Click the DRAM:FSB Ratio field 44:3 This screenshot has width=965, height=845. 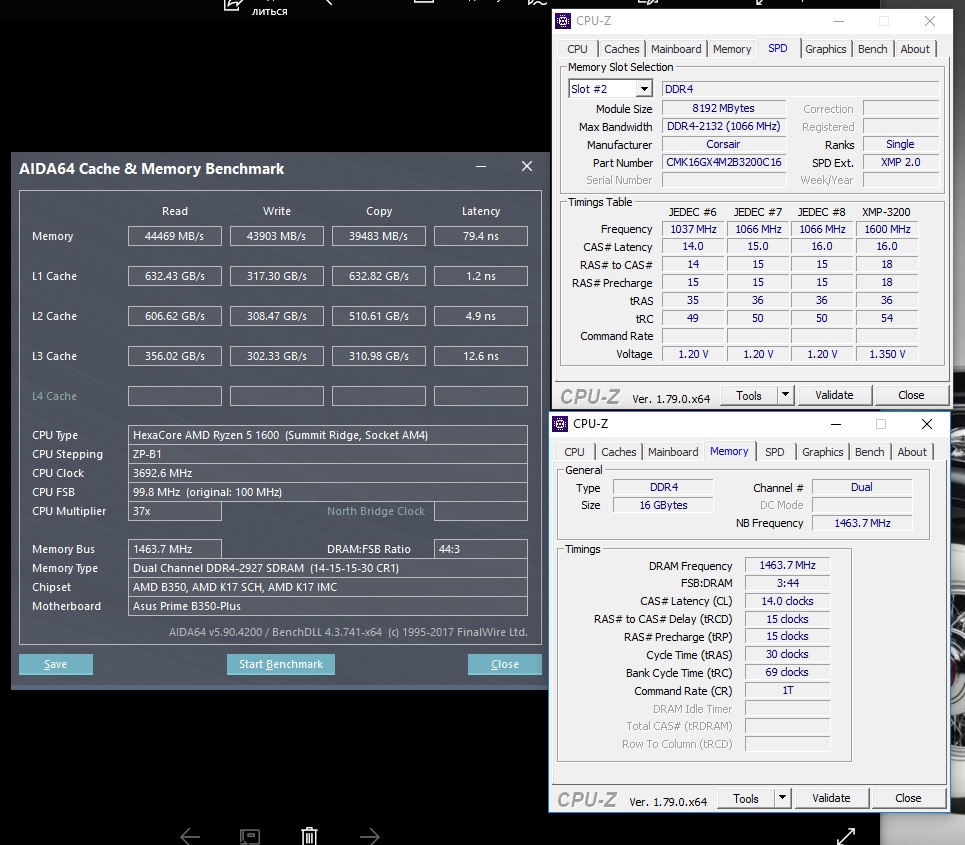pyautogui.click(x=481, y=549)
